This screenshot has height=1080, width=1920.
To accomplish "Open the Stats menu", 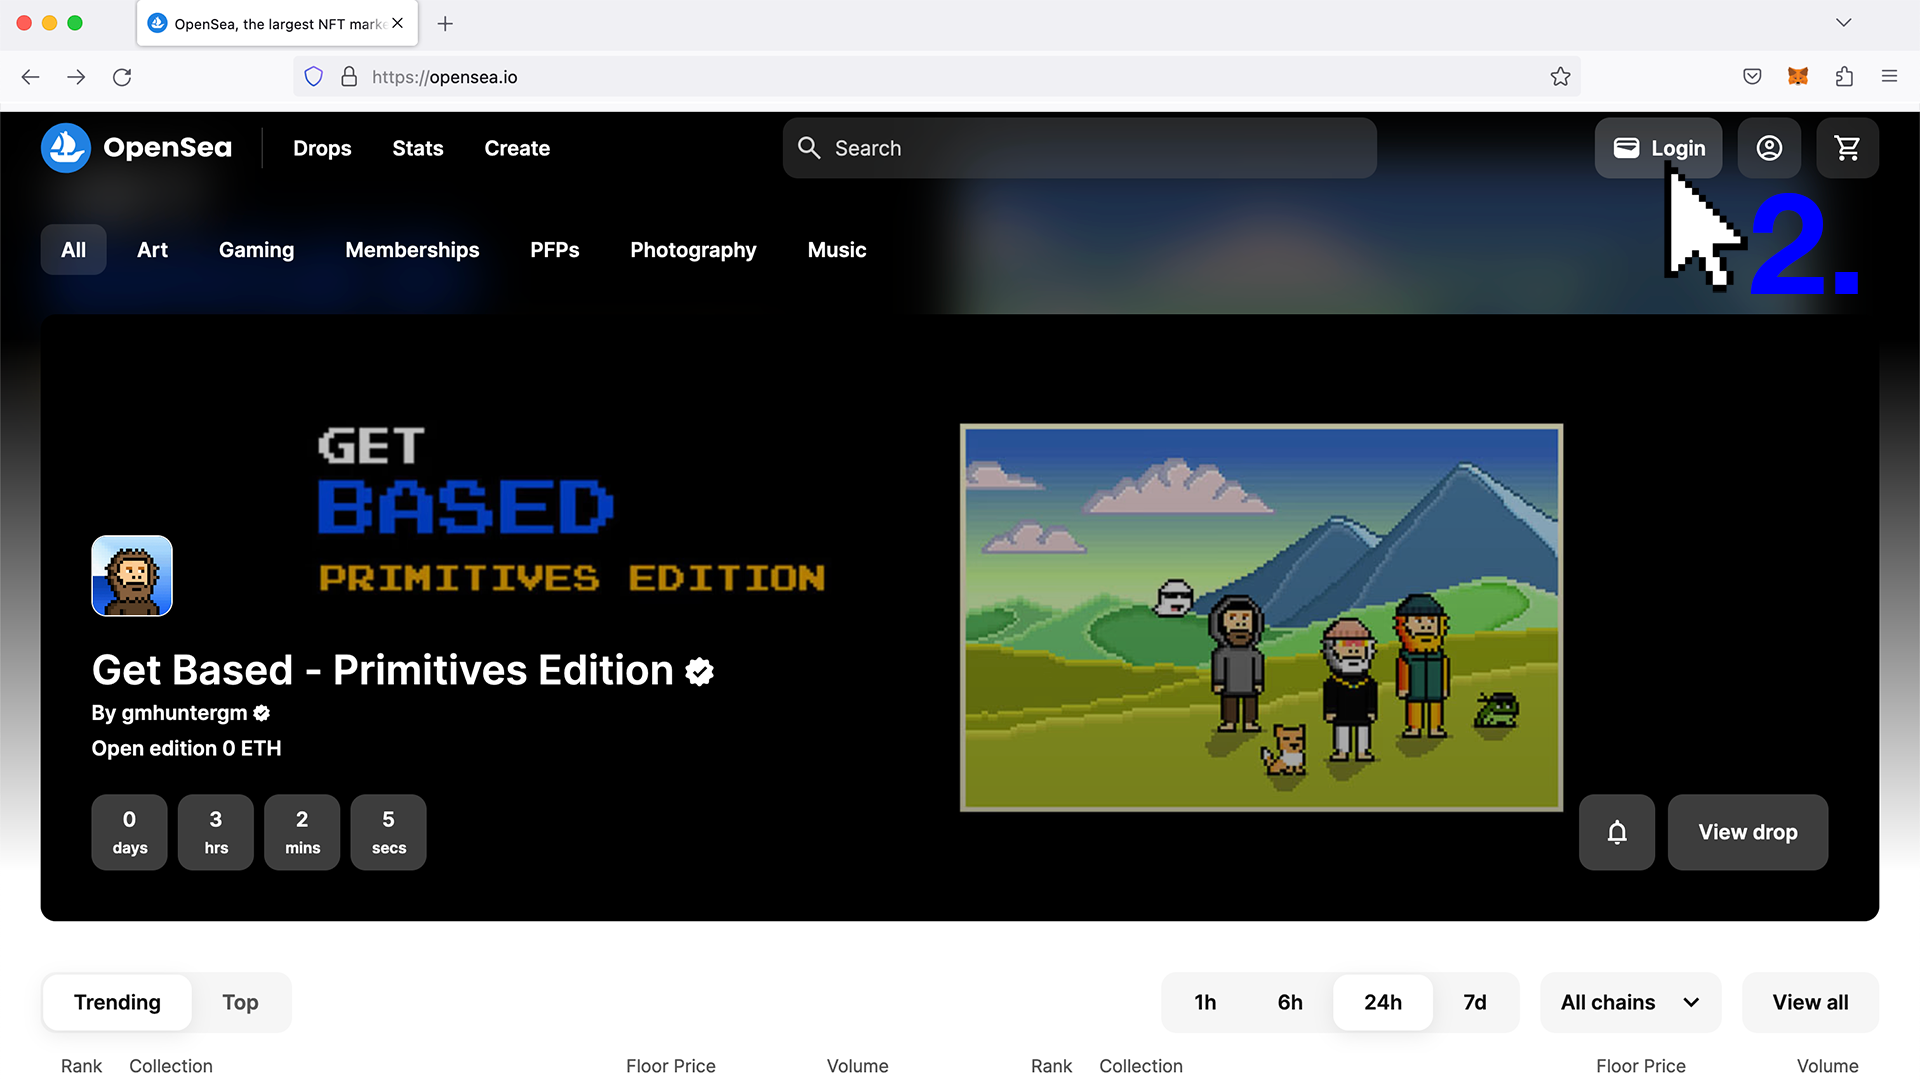I will [x=418, y=148].
